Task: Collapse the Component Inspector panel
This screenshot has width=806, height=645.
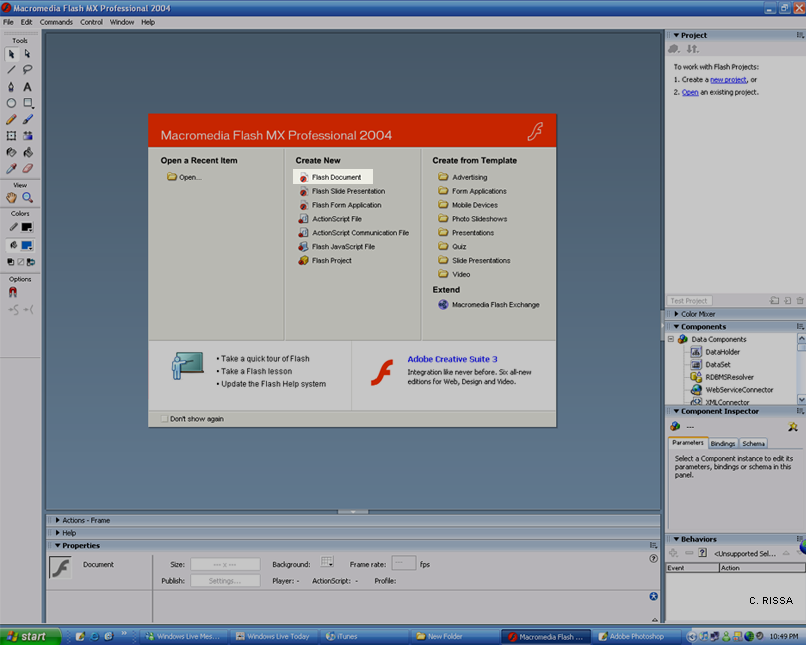Action: [676, 412]
